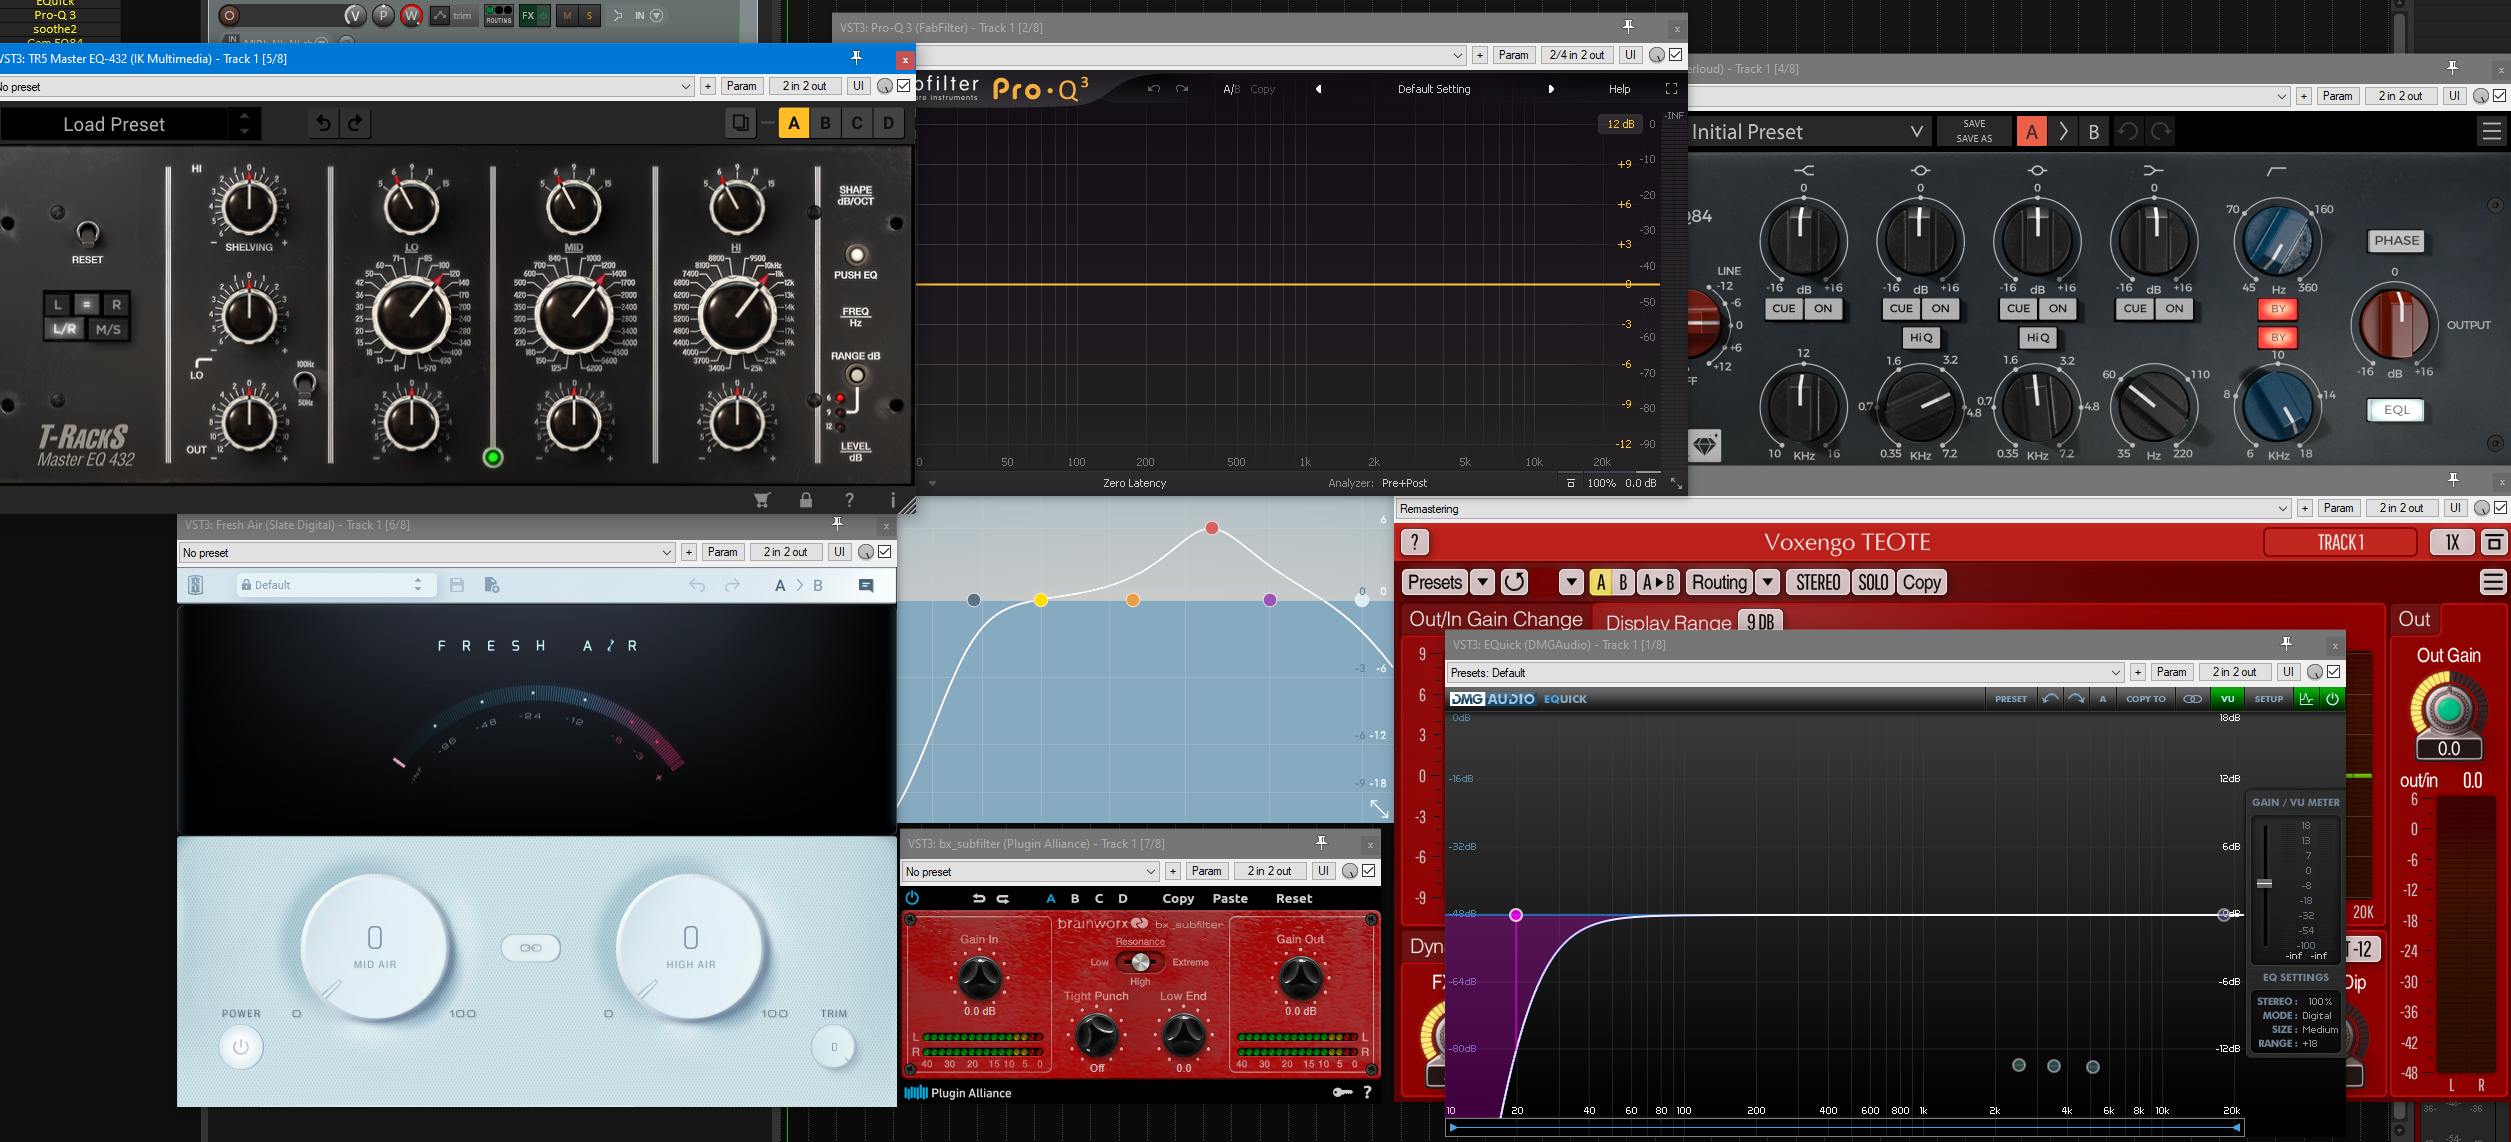Expand the Initial Preset dropdown
2511x1142 pixels.
[1916, 132]
